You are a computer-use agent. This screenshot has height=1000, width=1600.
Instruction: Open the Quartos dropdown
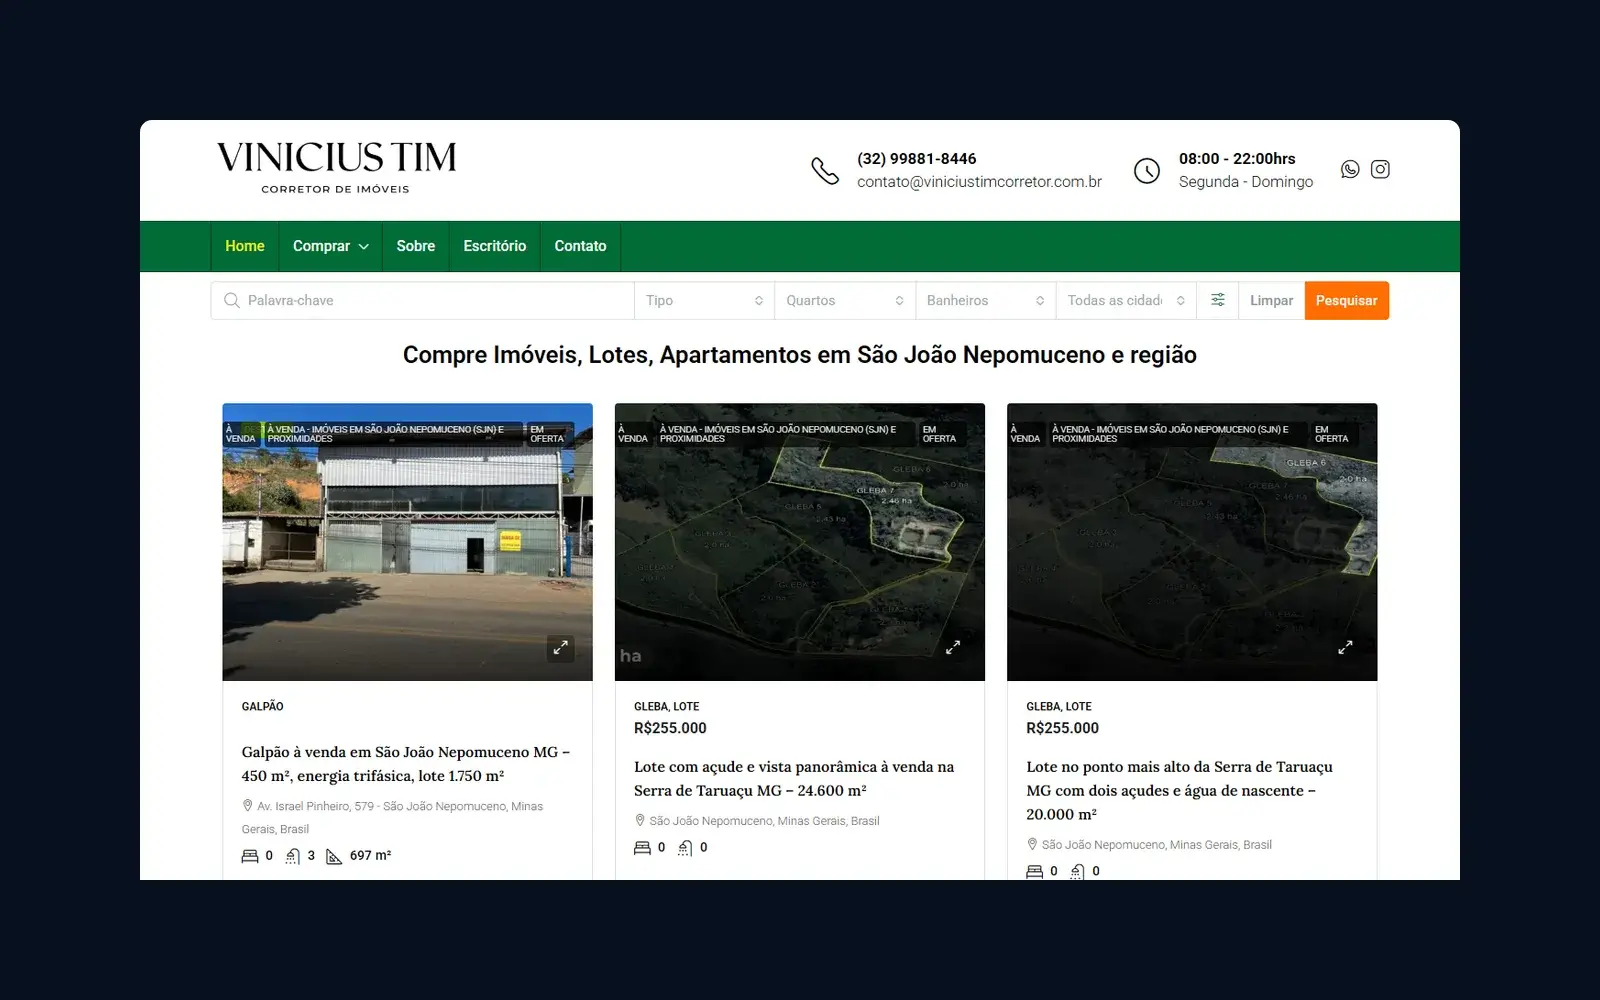pos(845,300)
